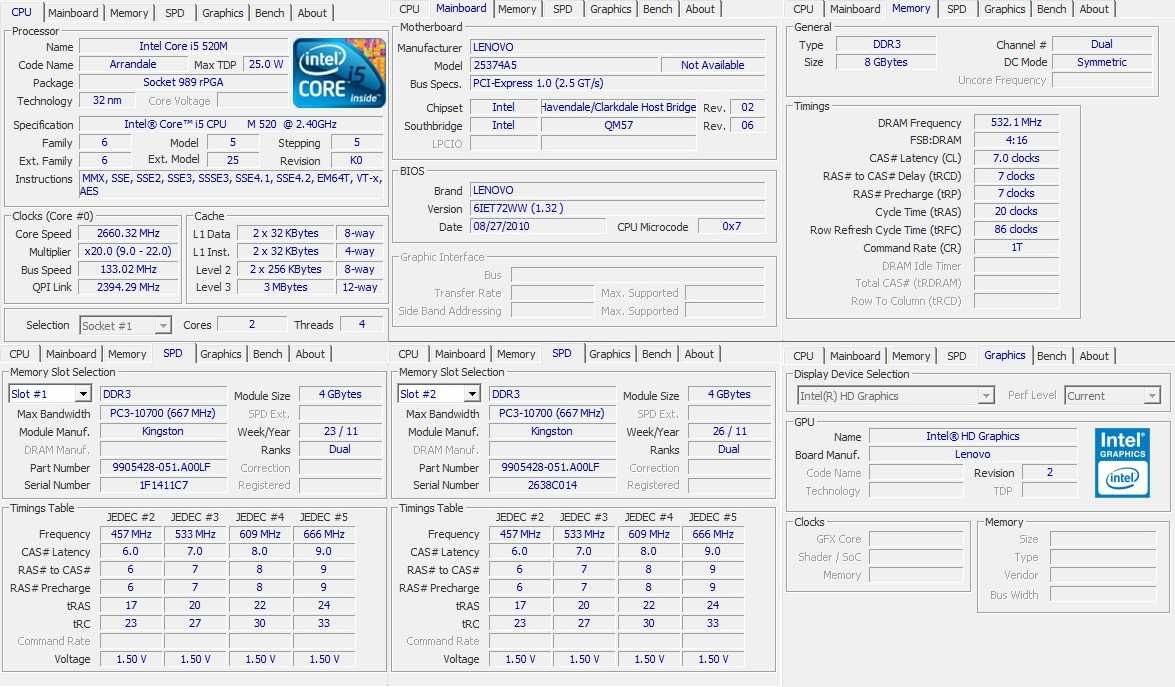Click Board Manuf. value Lenovo

point(973,455)
